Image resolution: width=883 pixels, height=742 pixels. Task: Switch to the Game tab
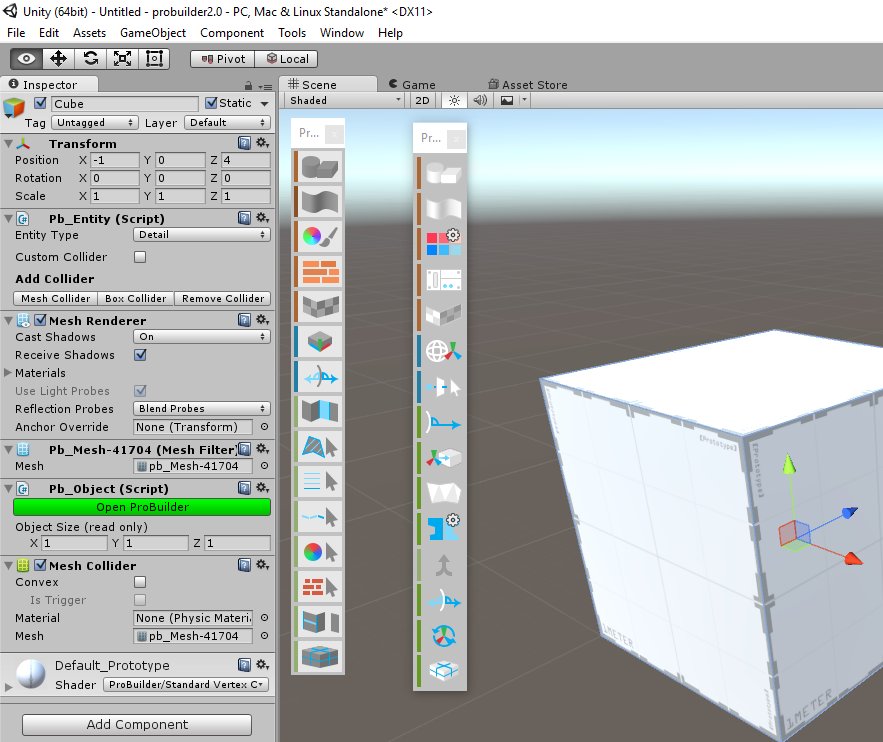pos(412,84)
